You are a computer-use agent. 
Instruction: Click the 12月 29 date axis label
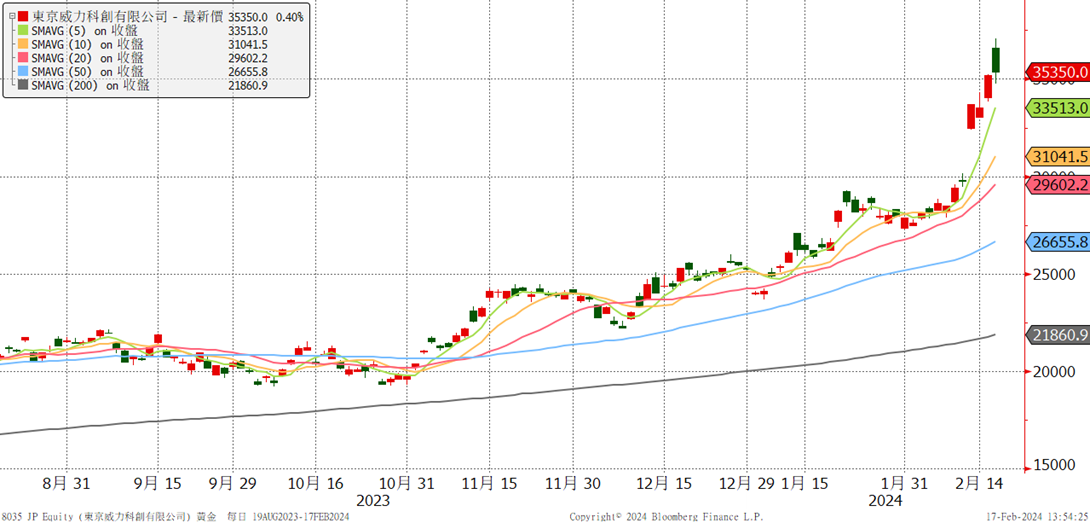point(745,482)
